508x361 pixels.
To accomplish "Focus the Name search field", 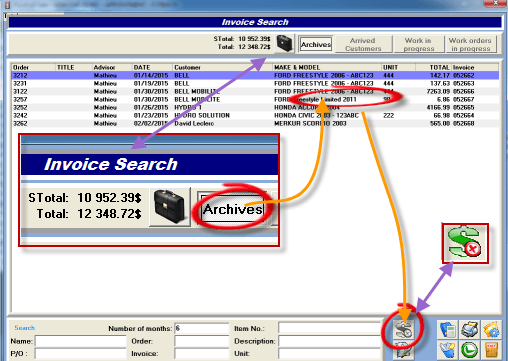I will [x=81, y=341].
